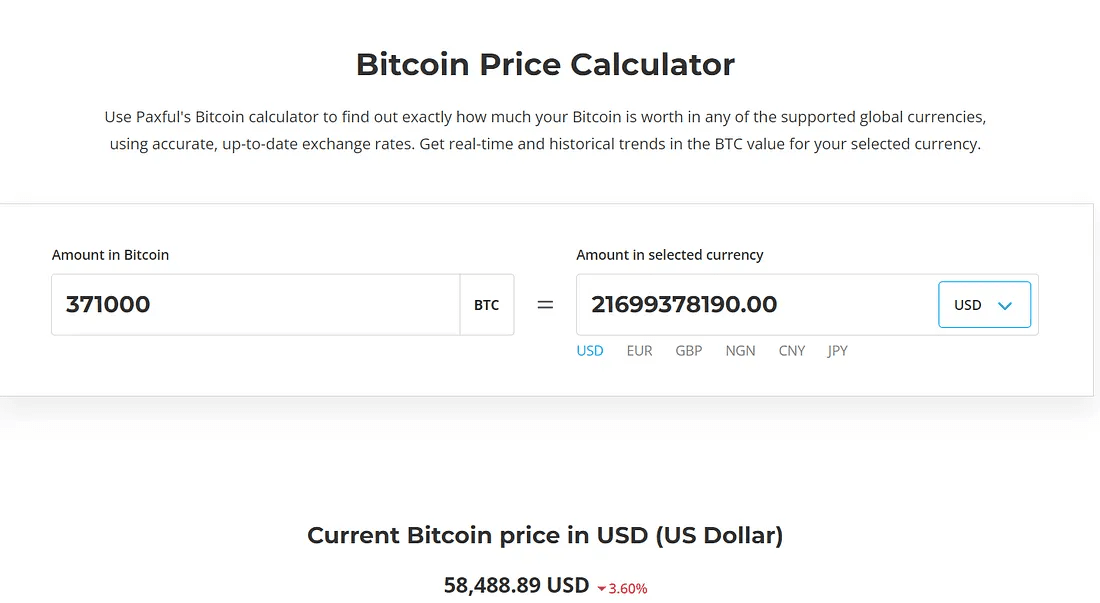Focus the Amount in selected currency field

755,305
